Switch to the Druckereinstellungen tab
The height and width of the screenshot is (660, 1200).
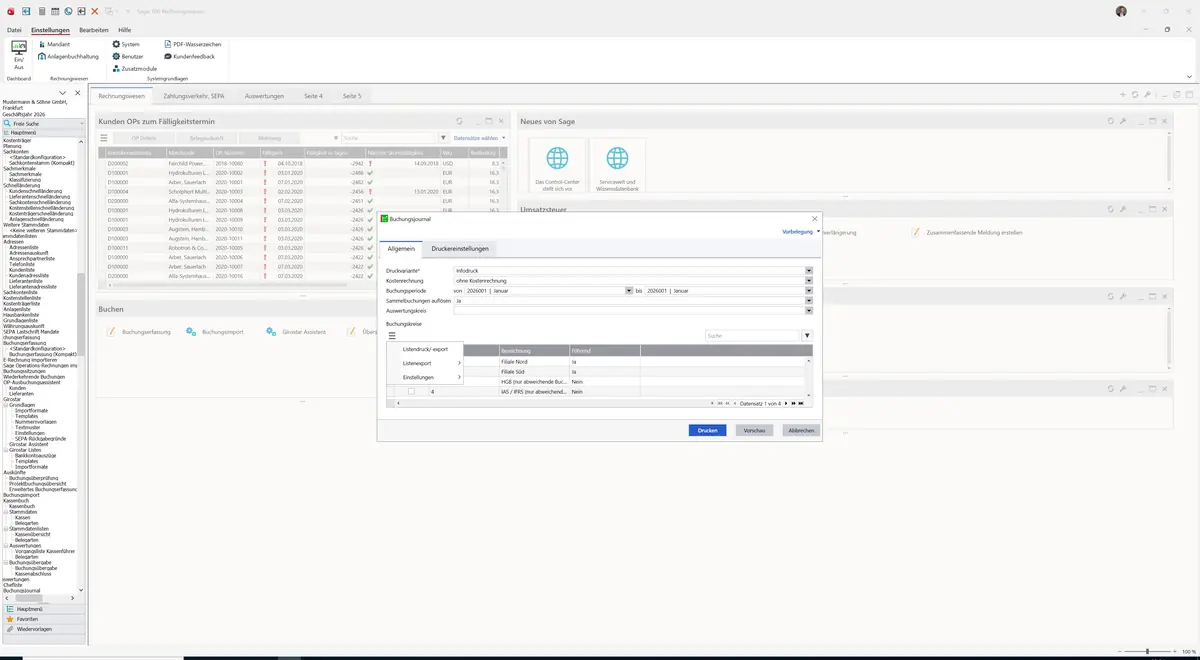coord(460,248)
